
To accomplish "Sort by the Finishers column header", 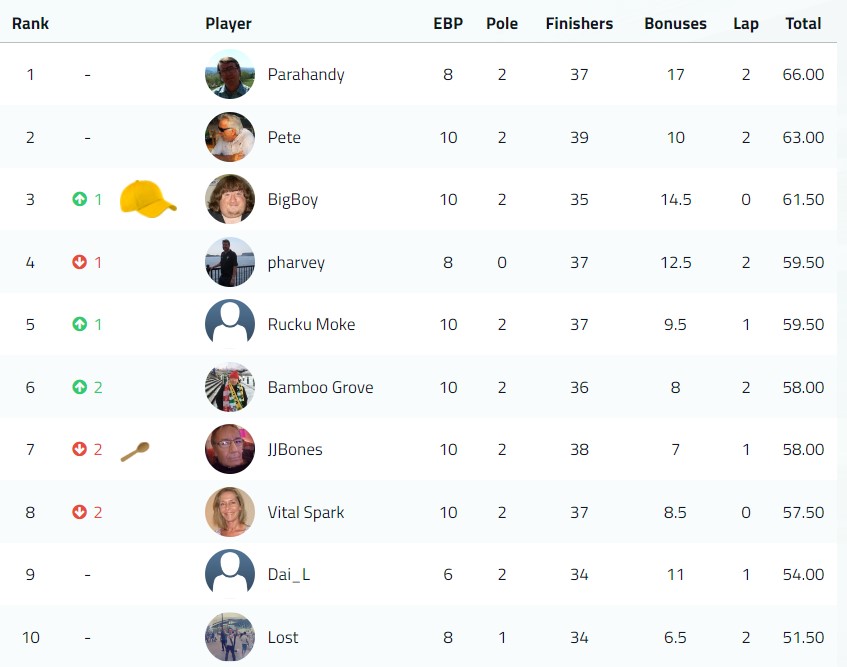I will (x=579, y=24).
